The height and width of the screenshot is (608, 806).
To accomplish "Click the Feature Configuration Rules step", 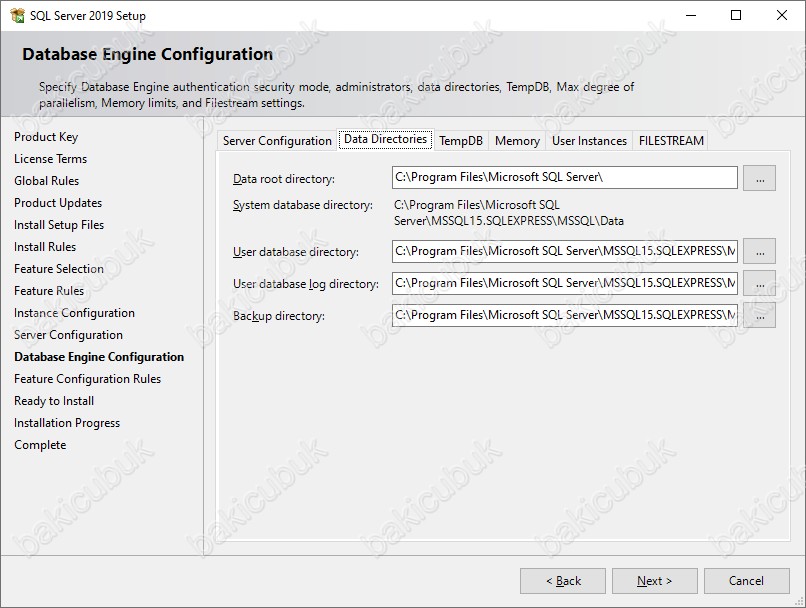I will tap(87, 379).
